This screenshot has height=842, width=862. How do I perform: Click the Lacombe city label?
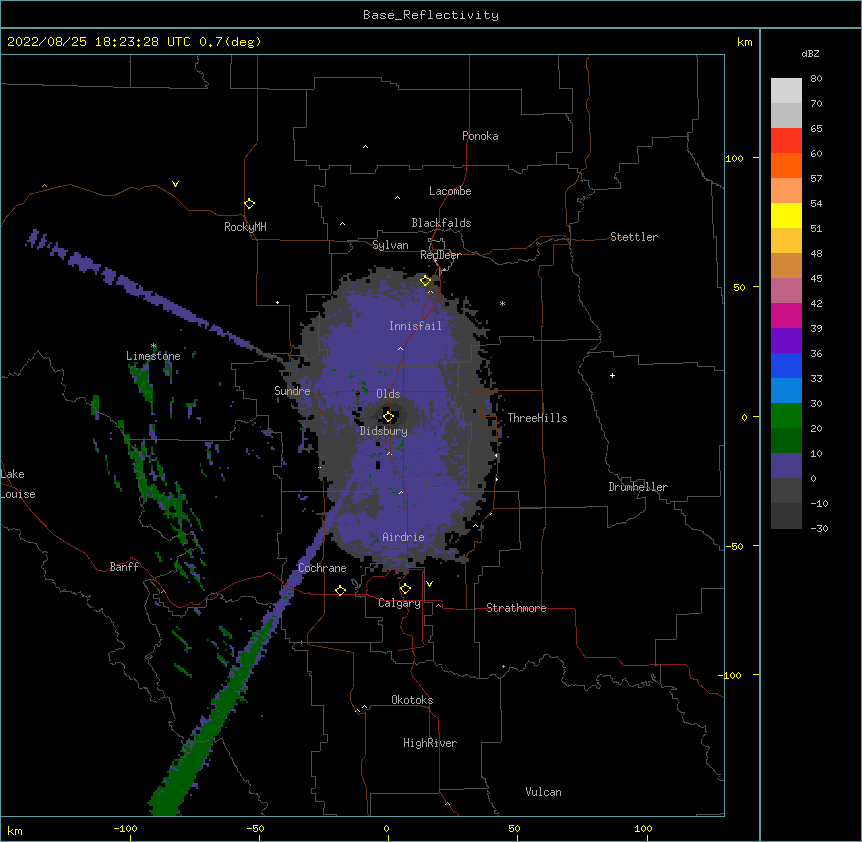click(450, 191)
